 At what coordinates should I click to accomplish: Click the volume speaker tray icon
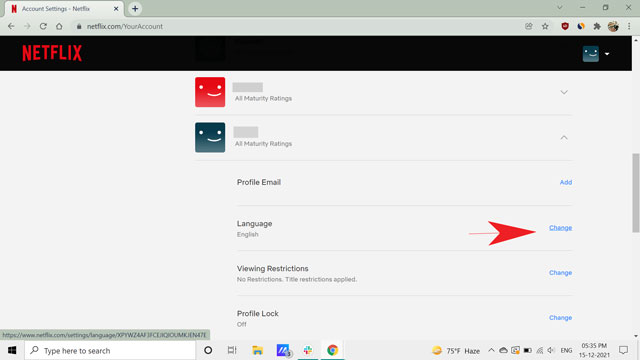click(551, 350)
